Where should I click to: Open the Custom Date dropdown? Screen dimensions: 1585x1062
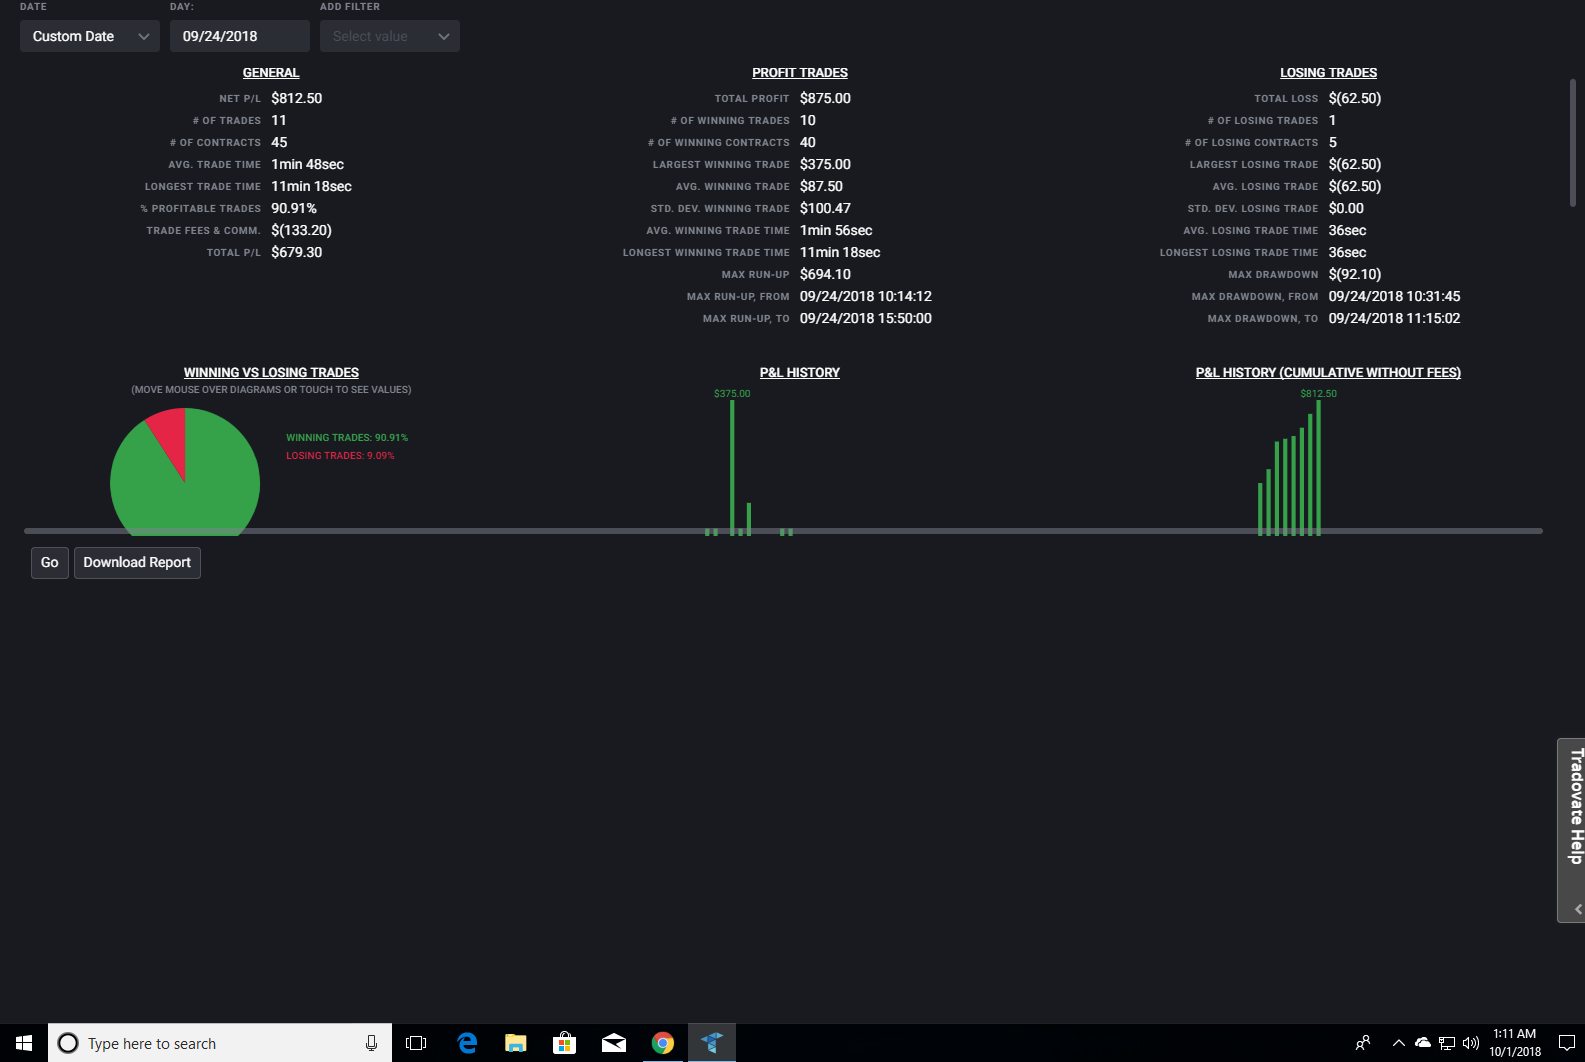[90, 36]
